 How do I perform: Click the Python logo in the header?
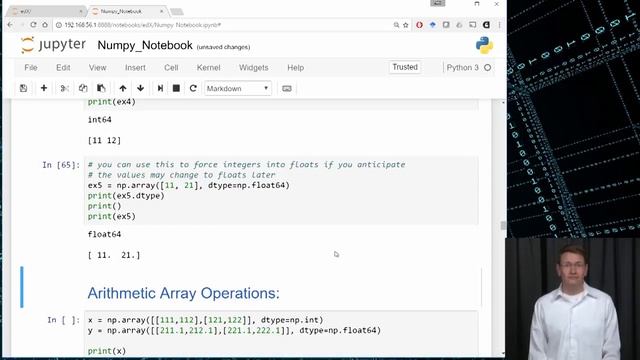click(x=484, y=45)
